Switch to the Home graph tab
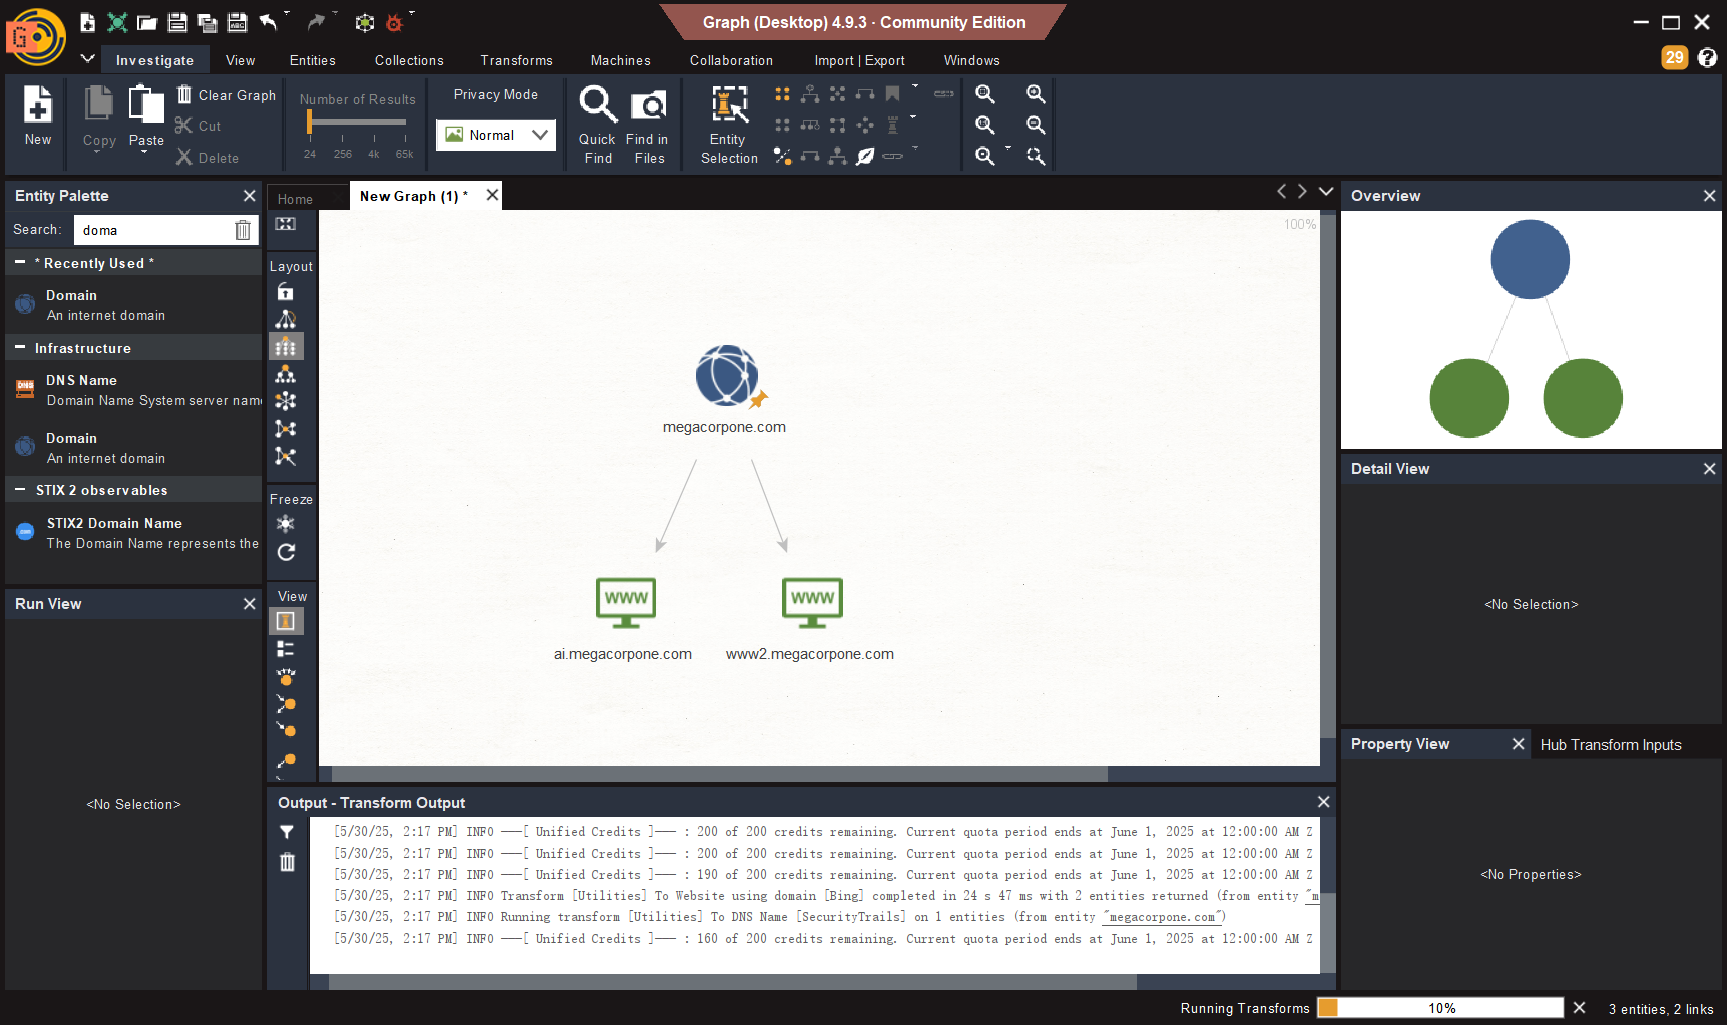Viewport: 1727px width, 1025px height. click(x=295, y=199)
